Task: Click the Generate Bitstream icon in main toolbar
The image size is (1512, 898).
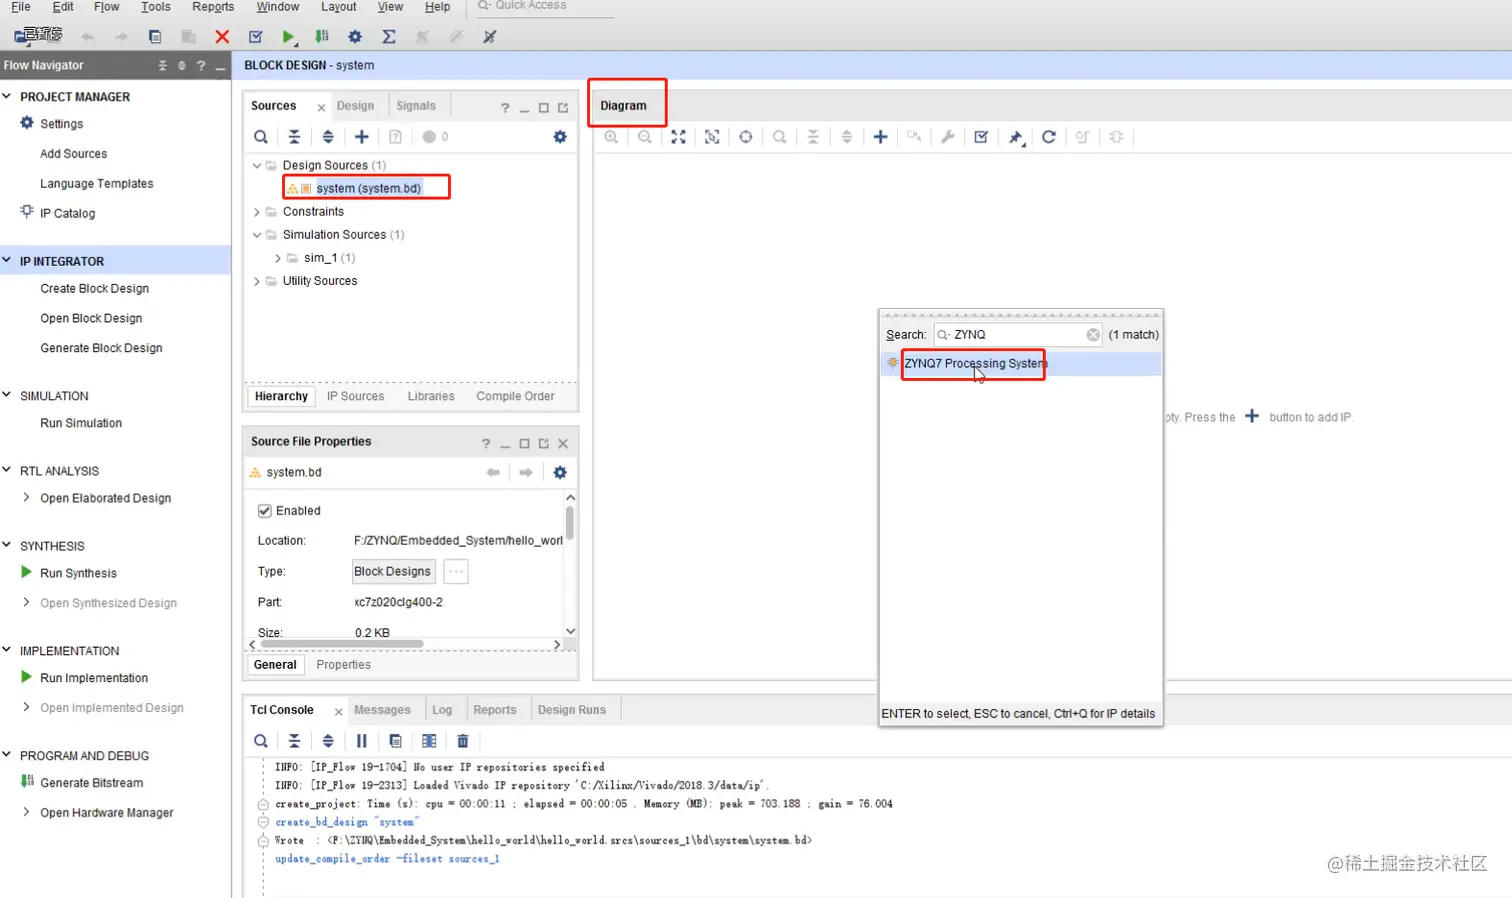Action: click(x=321, y=37)
